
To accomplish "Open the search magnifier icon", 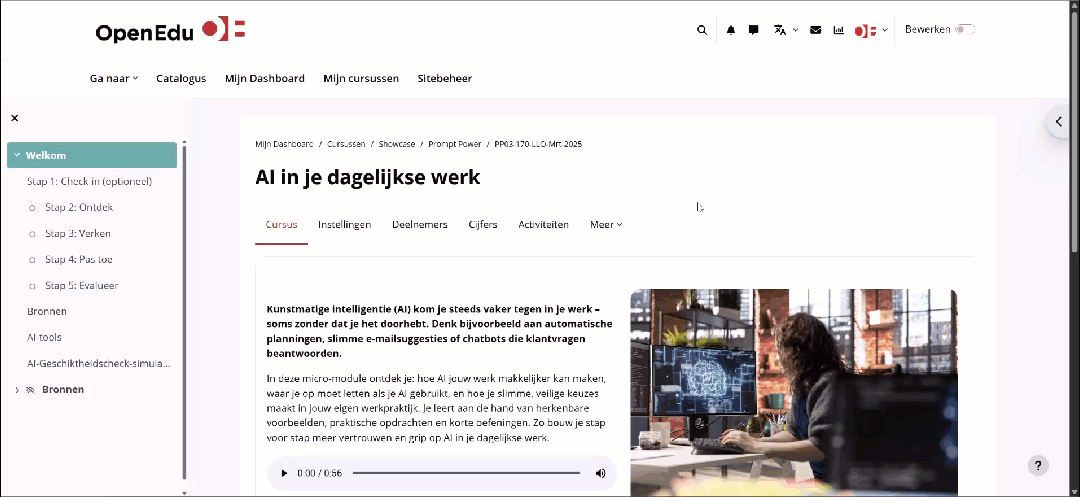I will tap(701, 30).
